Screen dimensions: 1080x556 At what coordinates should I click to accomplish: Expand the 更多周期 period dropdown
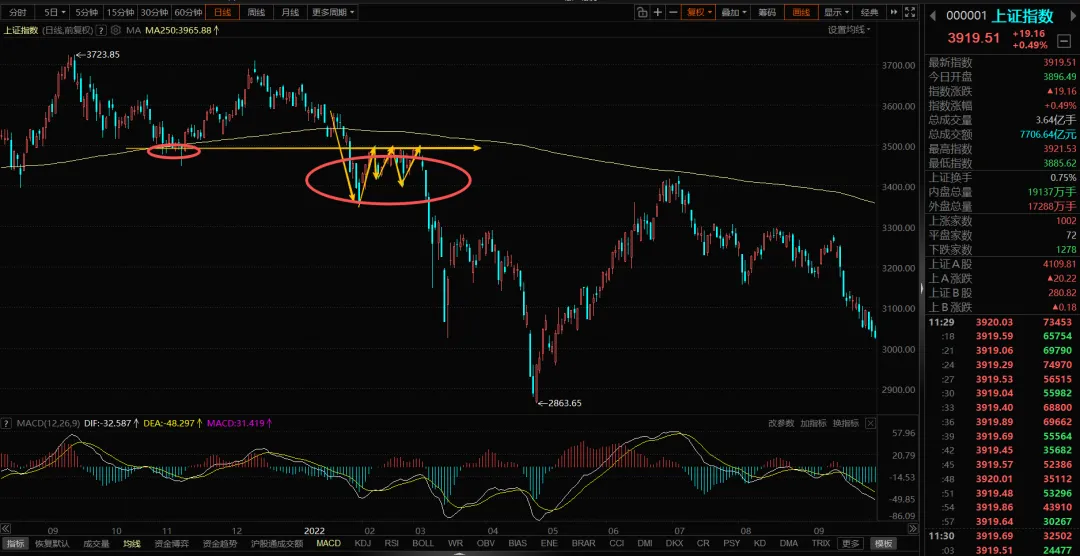pyautogui.click(x=333, y=12)
